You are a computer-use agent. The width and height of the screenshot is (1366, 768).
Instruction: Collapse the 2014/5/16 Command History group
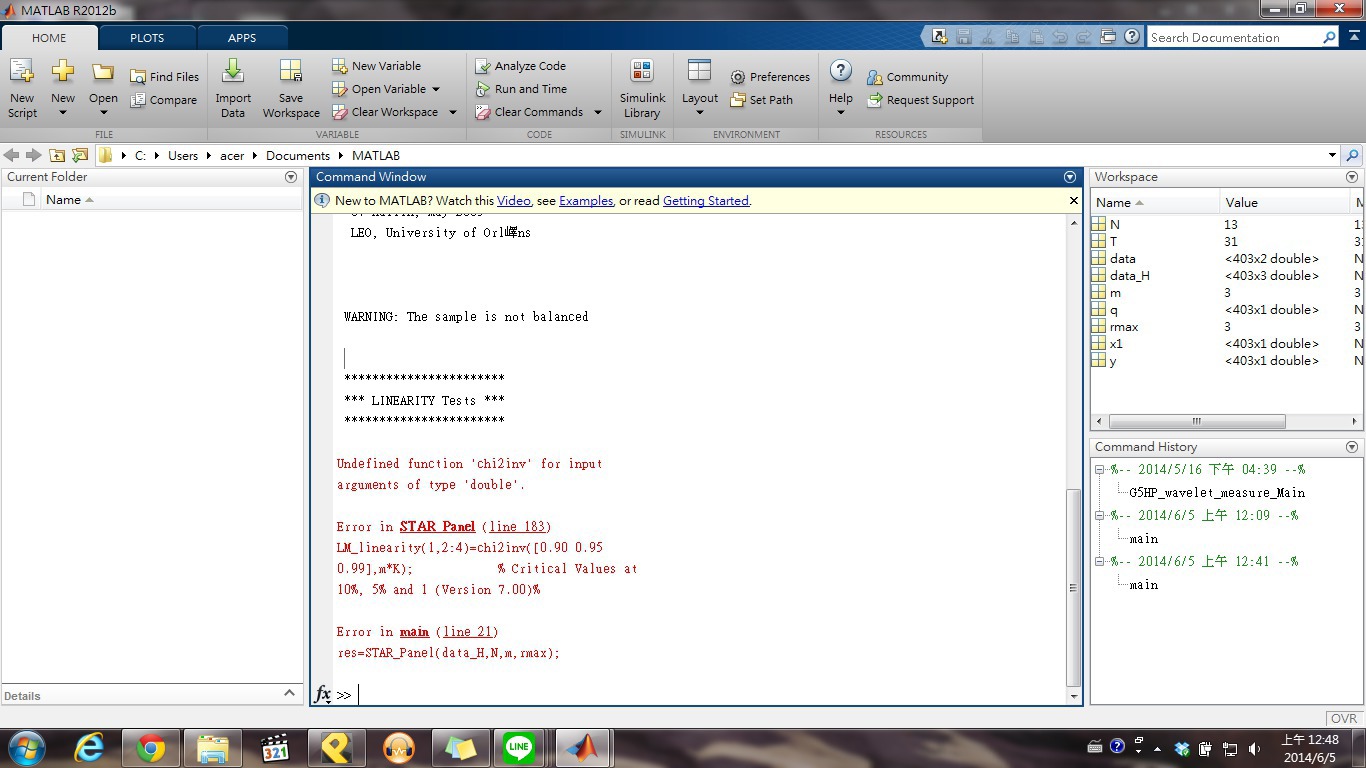(1100, 469)
